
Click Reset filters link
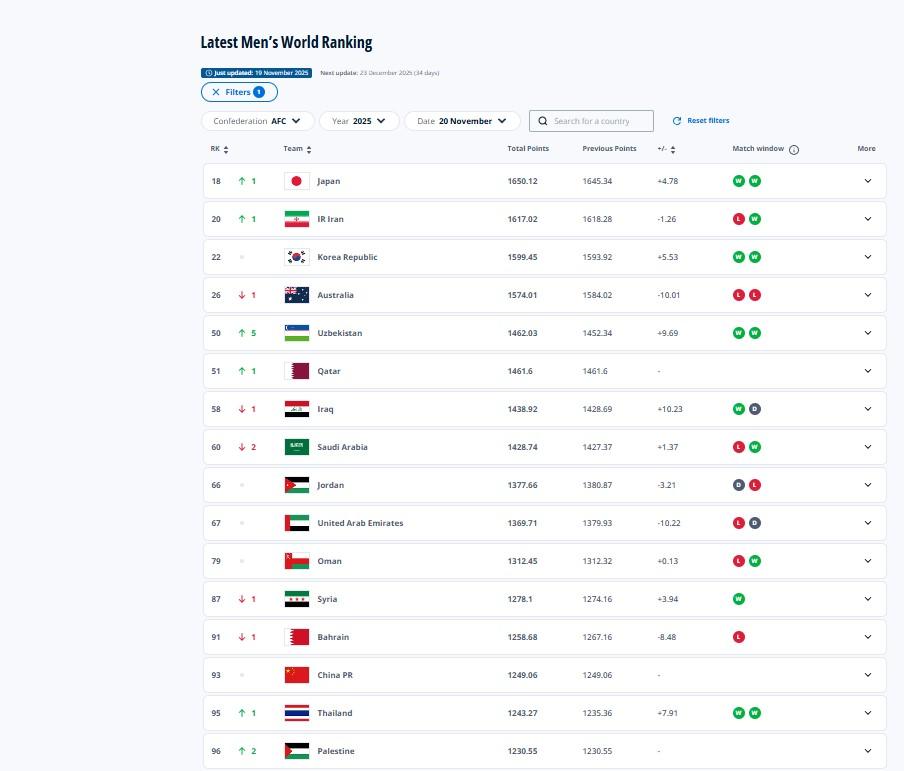coord(701,121)
